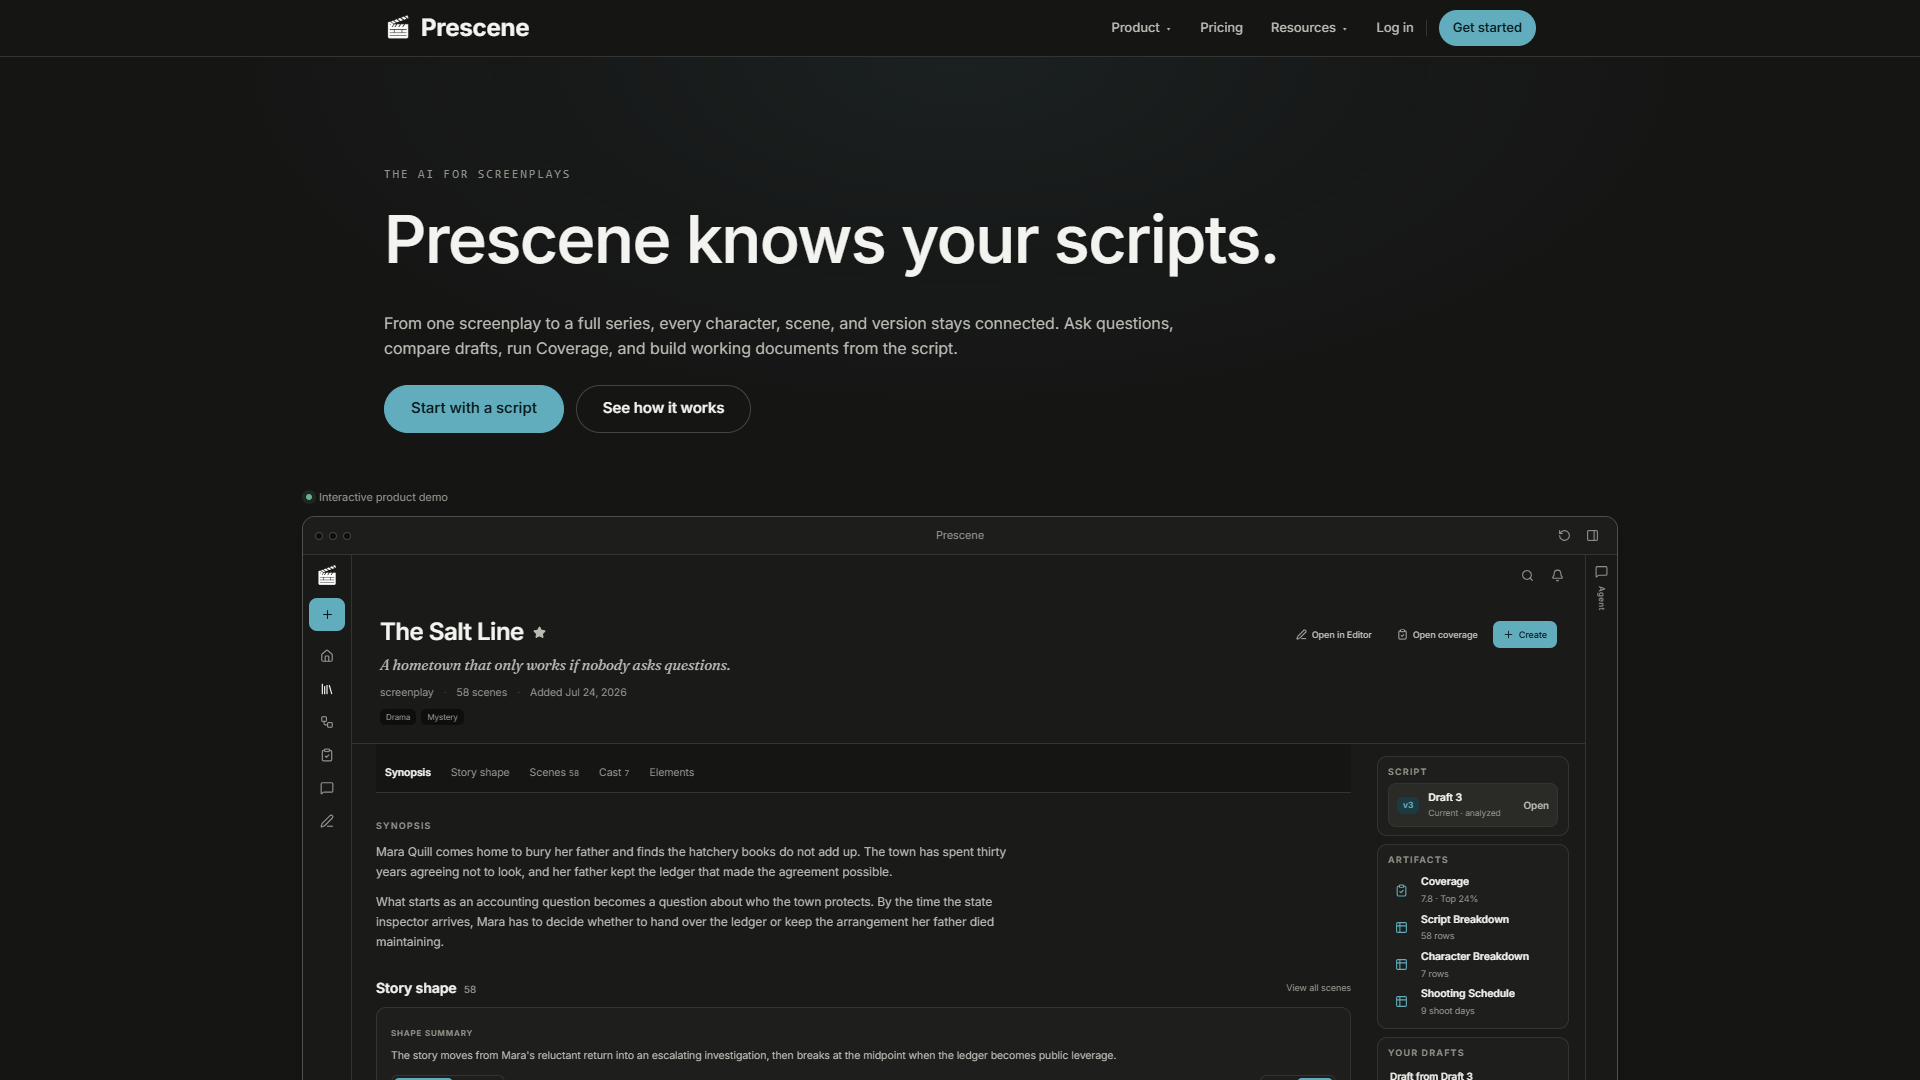Select the Synopsis tab

point(407,773)
